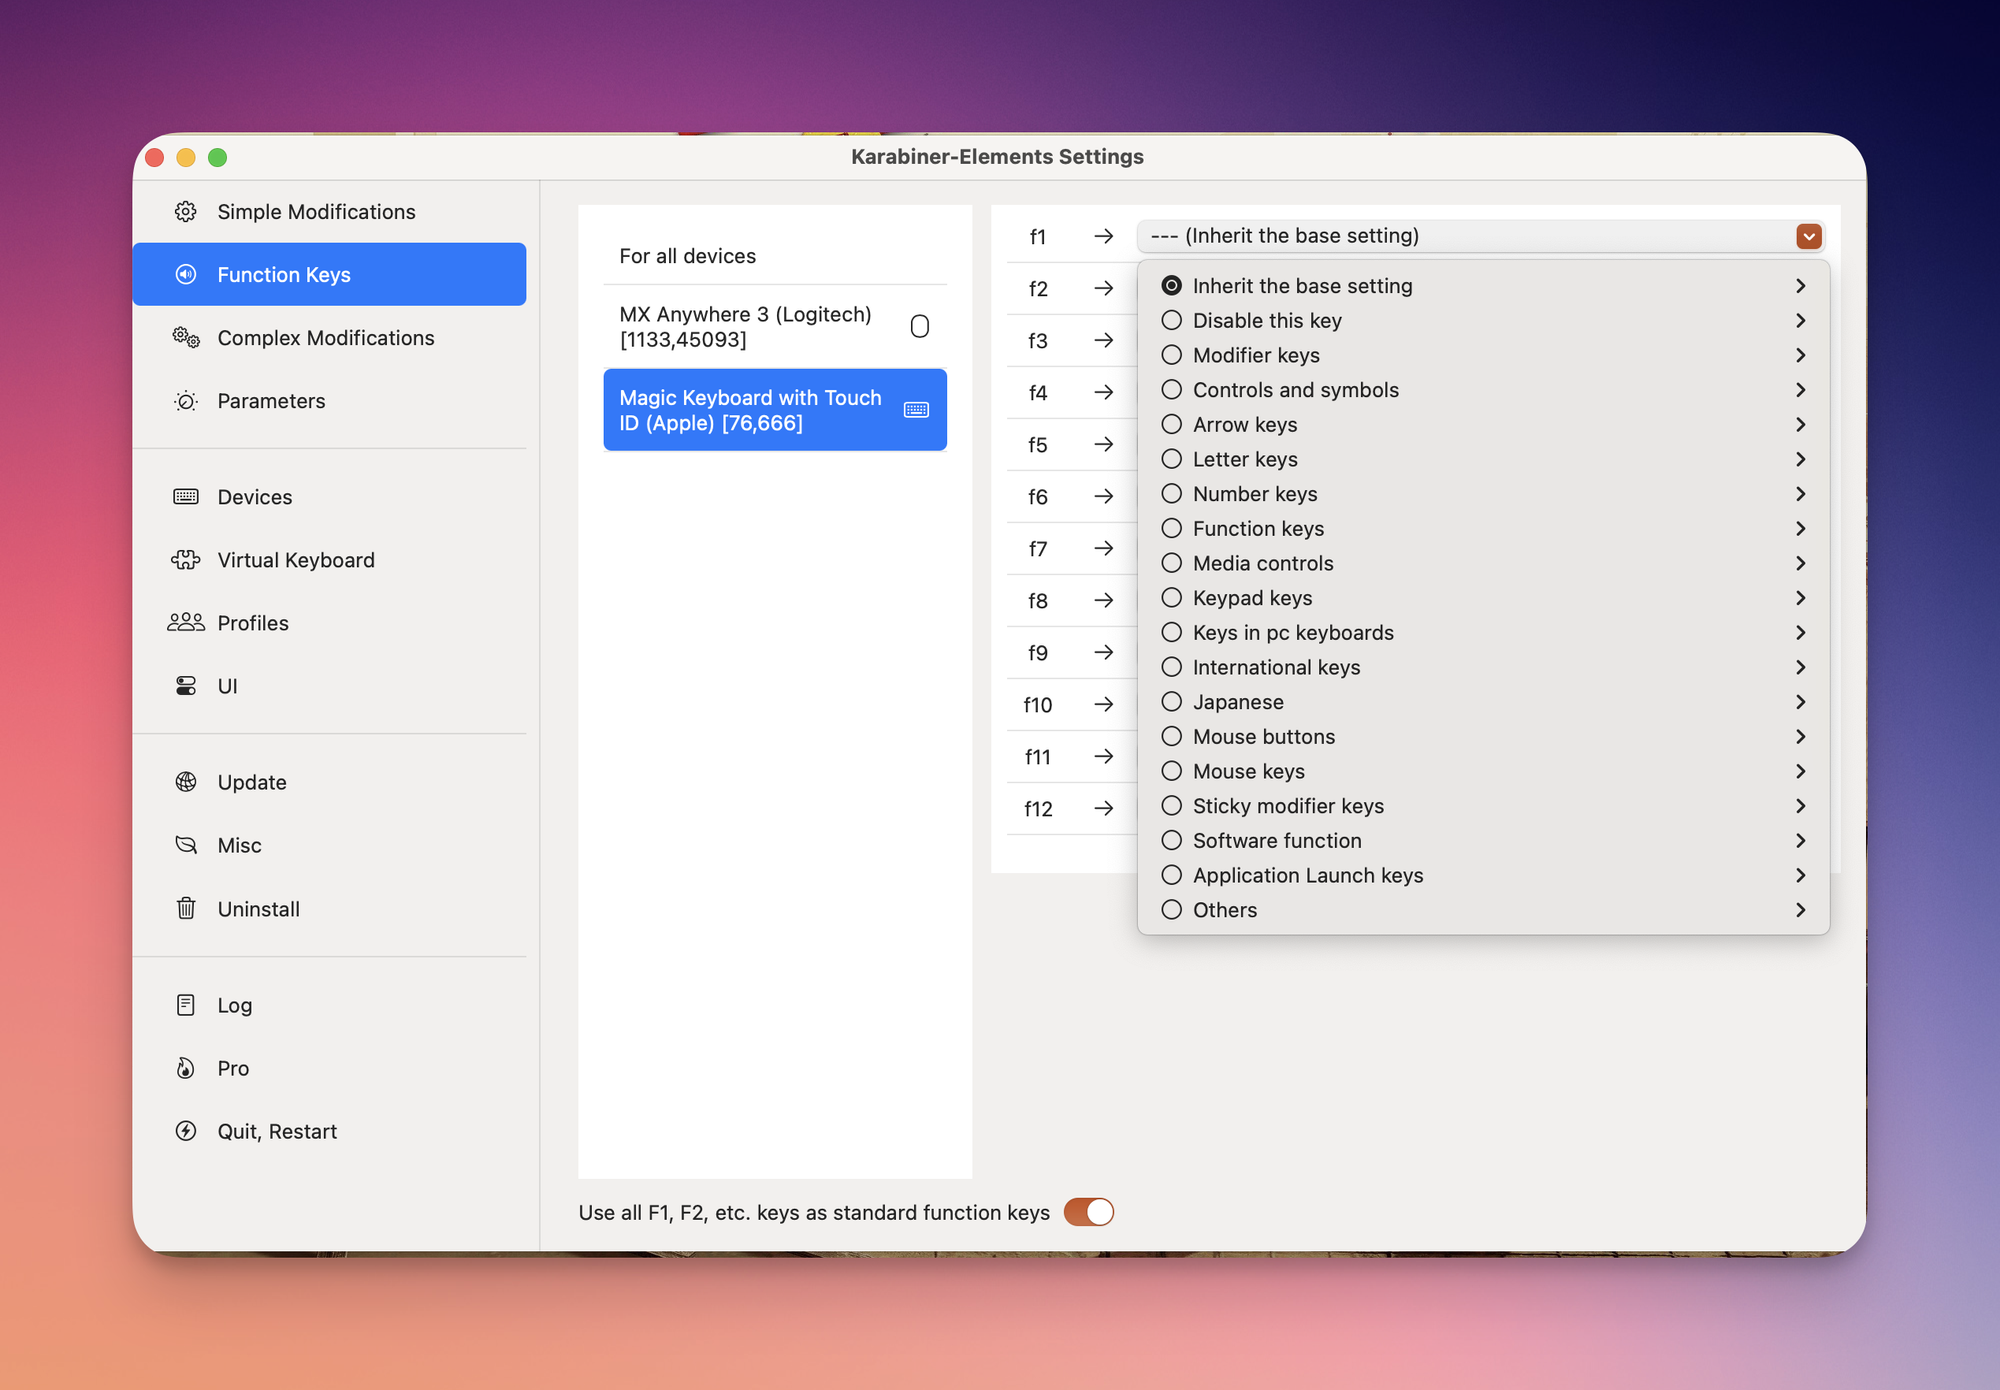Open the Misc sidebar section
The height and width of the screenshot is (1390, 2000).
pyautogui.click(x=240, y=846)
